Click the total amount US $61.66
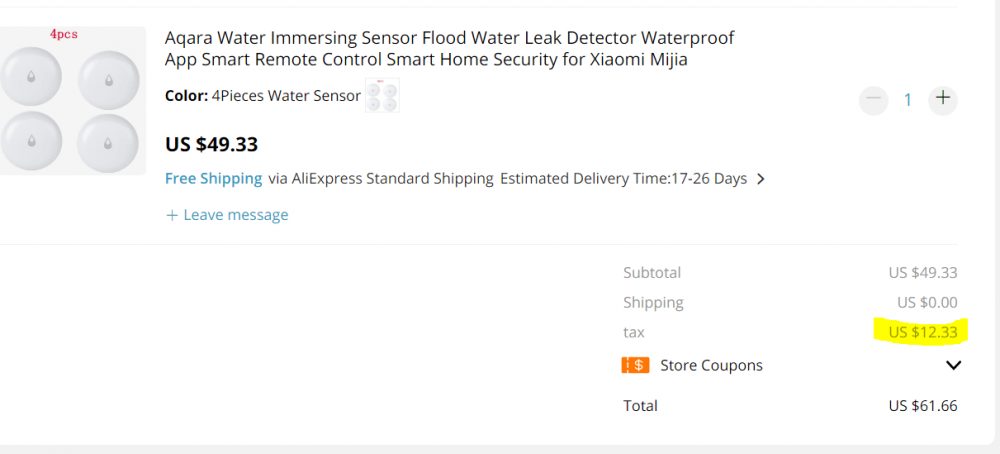Image resolution: width=1000 pixels, height=454 pixels. coord(922,406)
